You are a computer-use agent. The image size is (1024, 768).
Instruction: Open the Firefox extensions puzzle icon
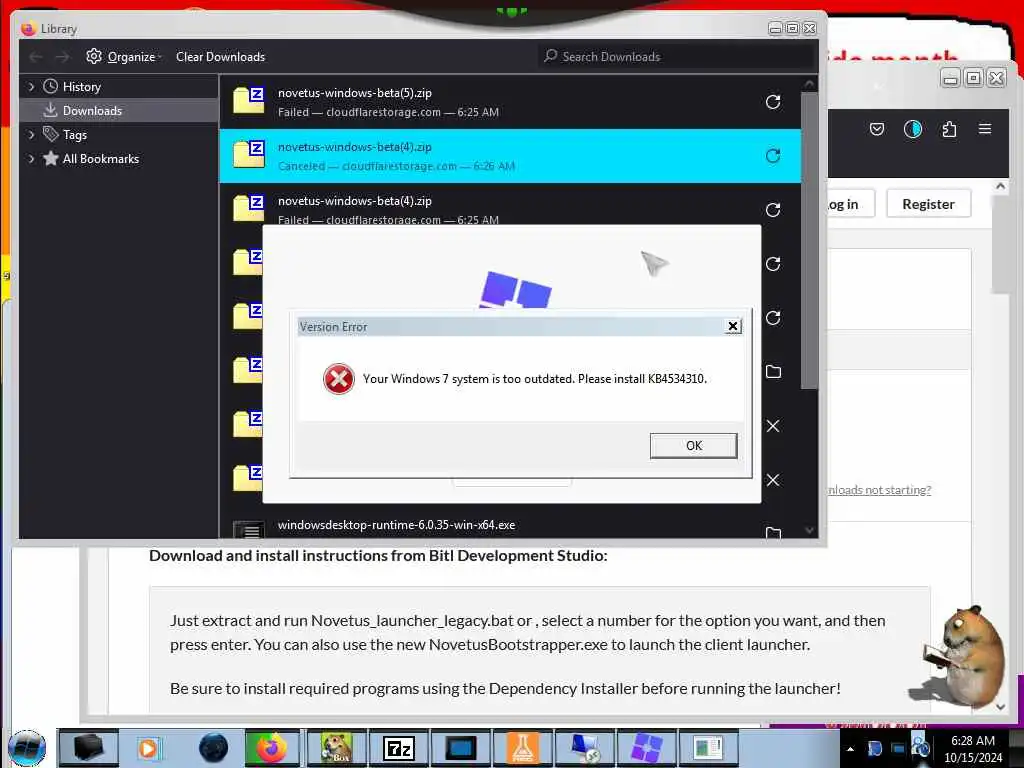click(949, 129)
